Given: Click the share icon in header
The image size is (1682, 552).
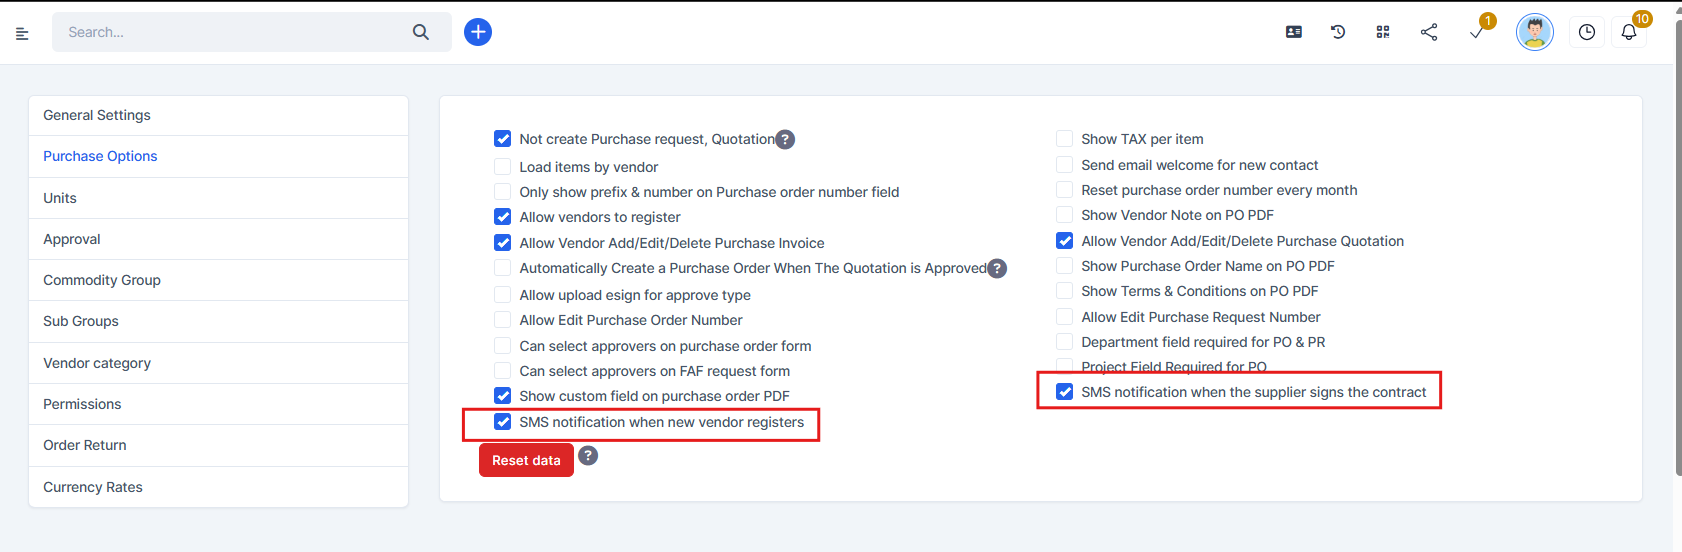Looking at the screenshot, I should click(x=1429, y=32).
